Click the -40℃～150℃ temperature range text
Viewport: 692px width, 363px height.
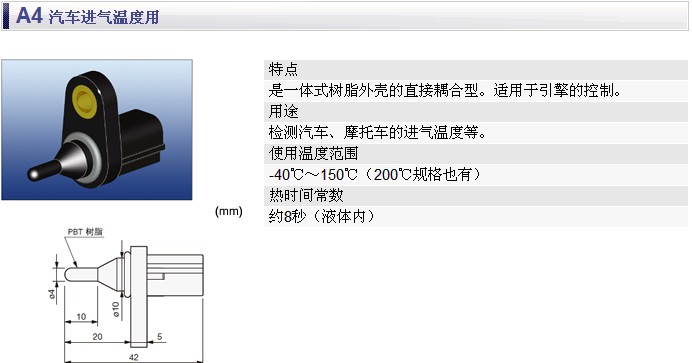313,175
